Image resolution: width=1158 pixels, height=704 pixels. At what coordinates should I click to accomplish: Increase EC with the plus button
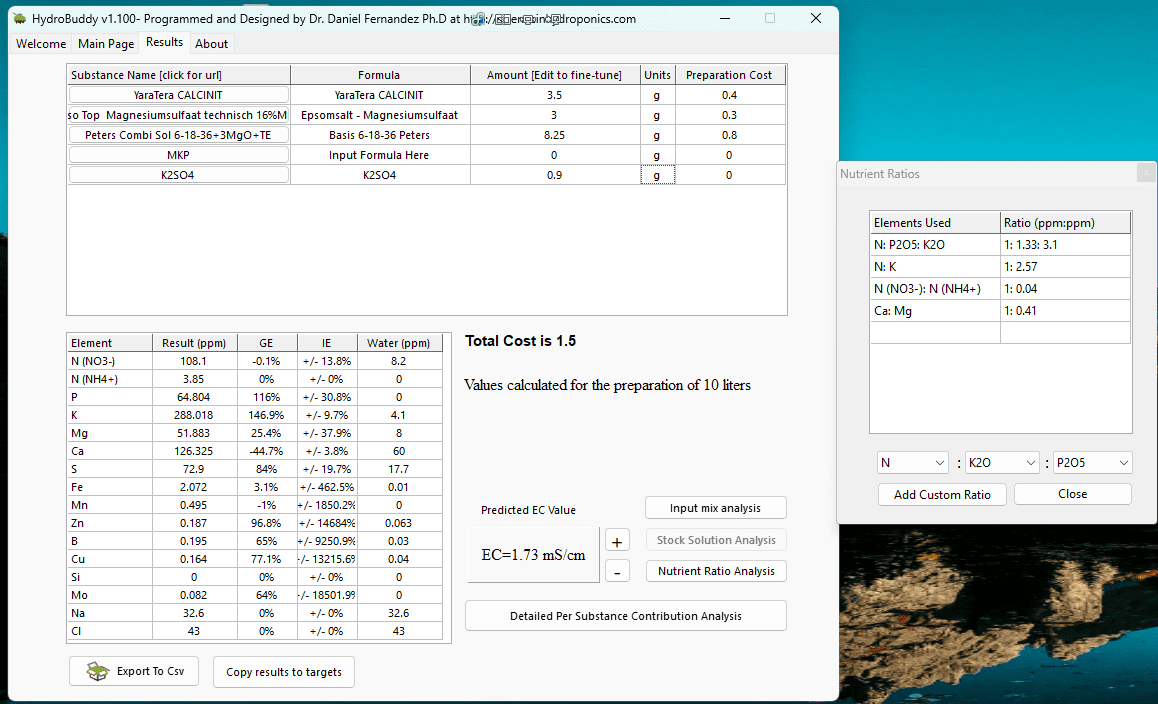(617, 541)
